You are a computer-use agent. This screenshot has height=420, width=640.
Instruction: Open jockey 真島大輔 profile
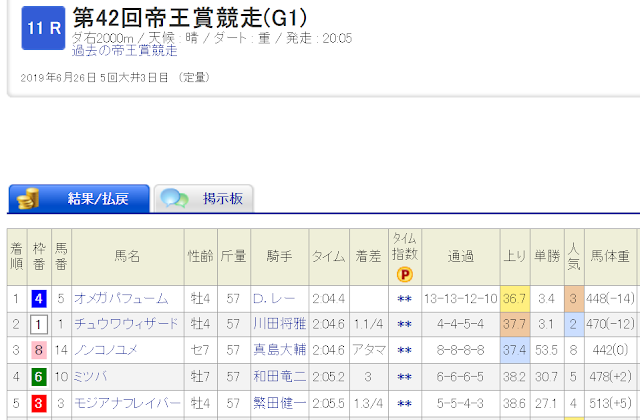(x=280, y=350)
